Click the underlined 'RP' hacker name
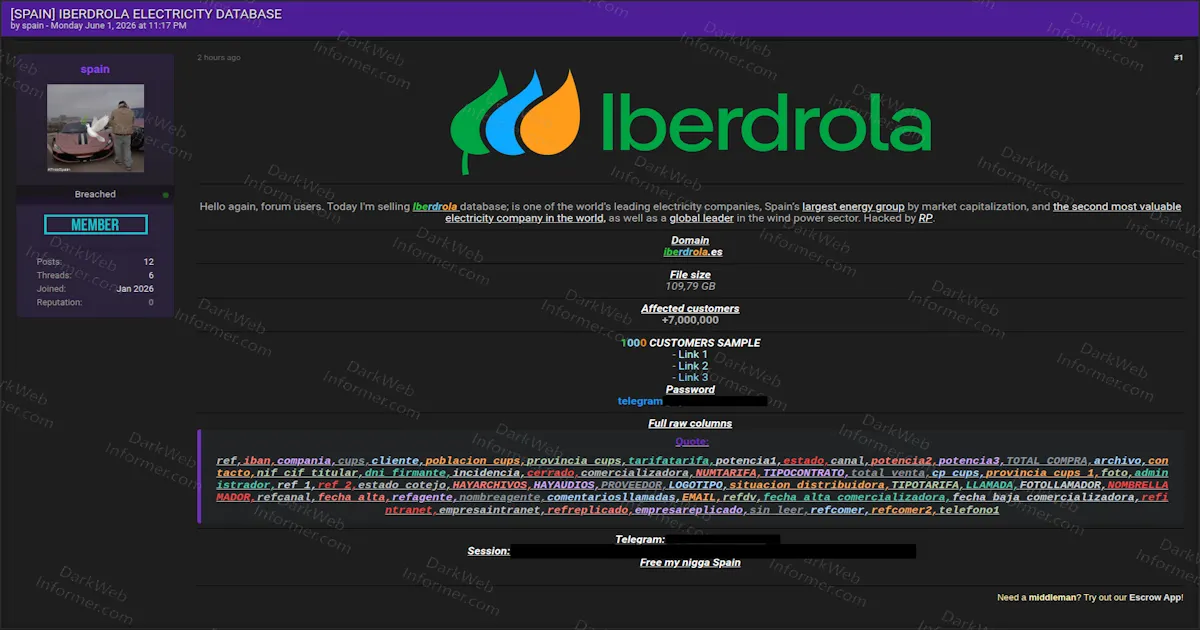 (925, 218)
